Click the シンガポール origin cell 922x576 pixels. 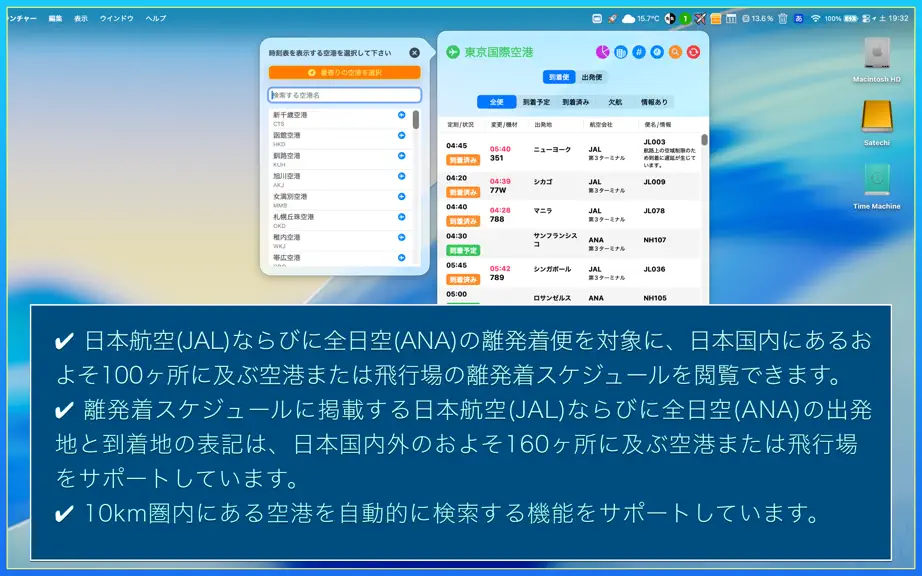tap(552, 269)
